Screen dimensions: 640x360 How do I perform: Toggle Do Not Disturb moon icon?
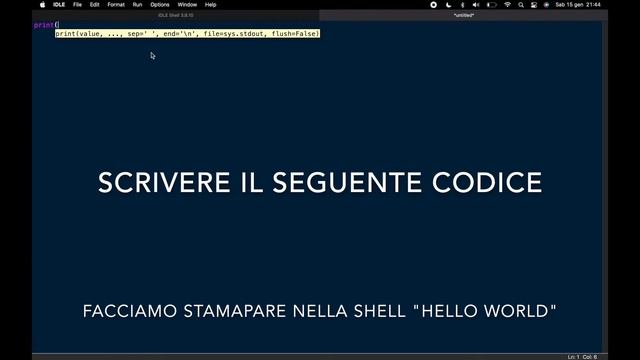tap(449, 5)
